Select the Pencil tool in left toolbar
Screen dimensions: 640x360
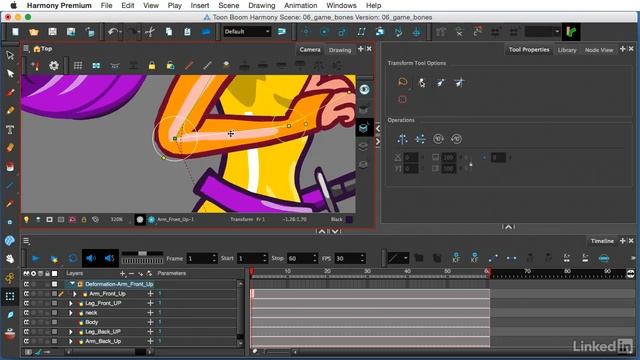pyautogui.click(x=10, y=111)
